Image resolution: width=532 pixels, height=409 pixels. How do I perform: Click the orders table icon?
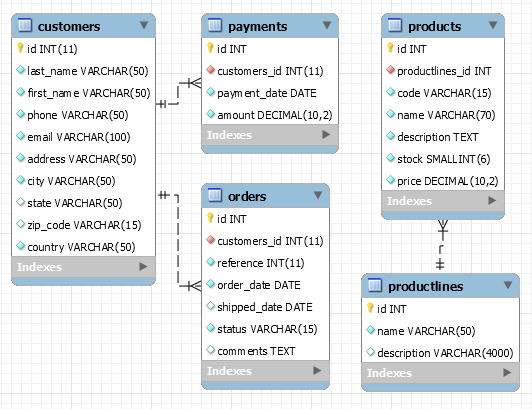[215, 195]
